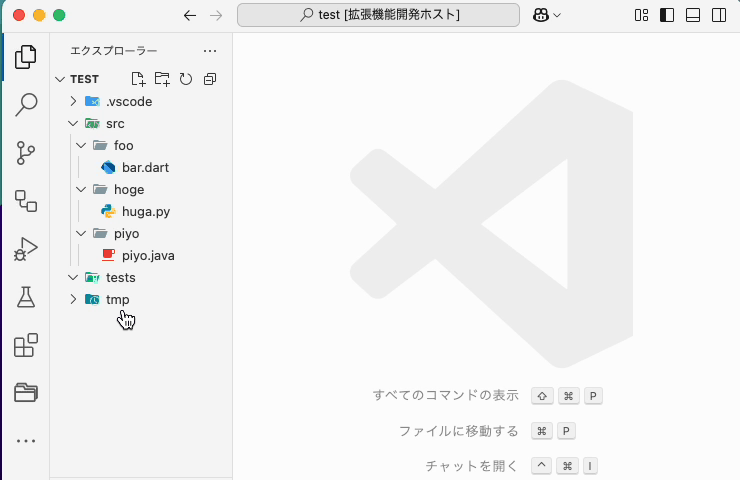Screen dimensions: 740x480
Task: Show additional activity bar views ellipsis
Action: click(x=25, y=441)
